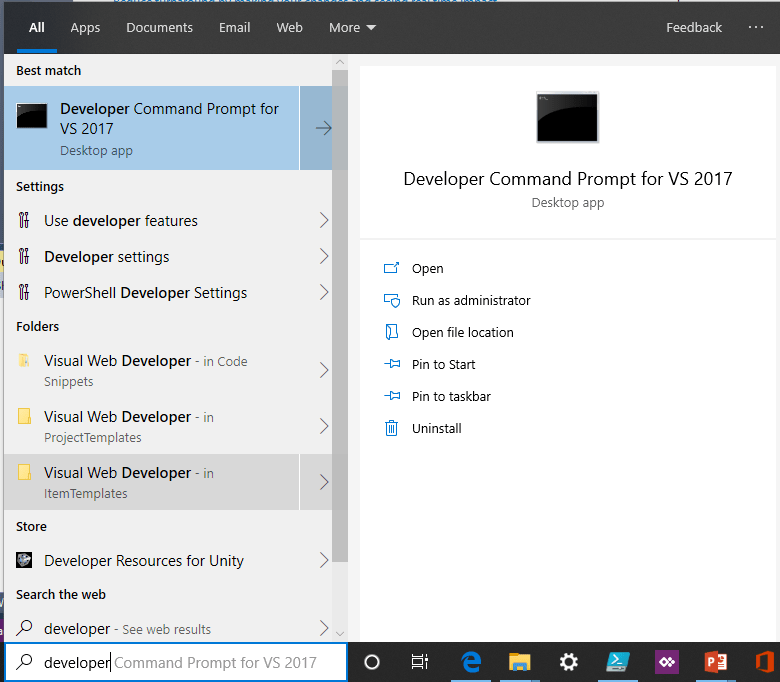
Task: Open the purple Visual Studio taskbar icon
Action: coord(667,662)
